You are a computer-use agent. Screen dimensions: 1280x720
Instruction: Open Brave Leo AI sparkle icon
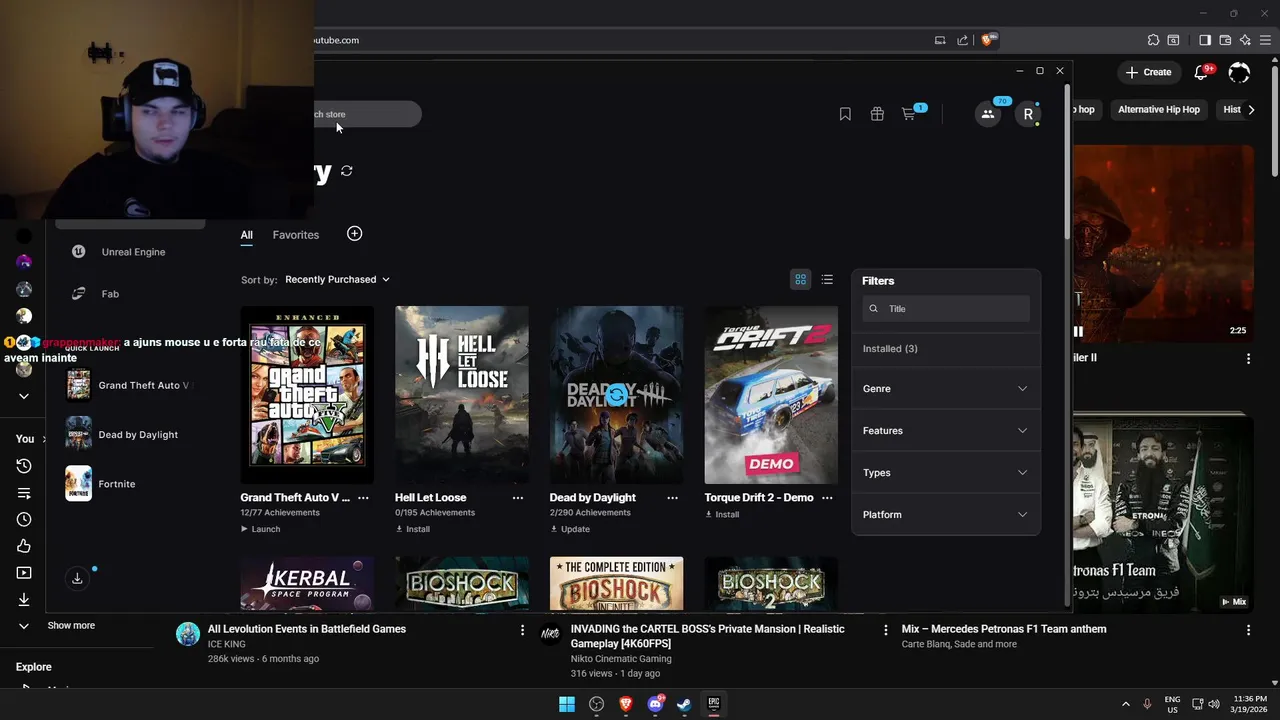(1245, 40)
